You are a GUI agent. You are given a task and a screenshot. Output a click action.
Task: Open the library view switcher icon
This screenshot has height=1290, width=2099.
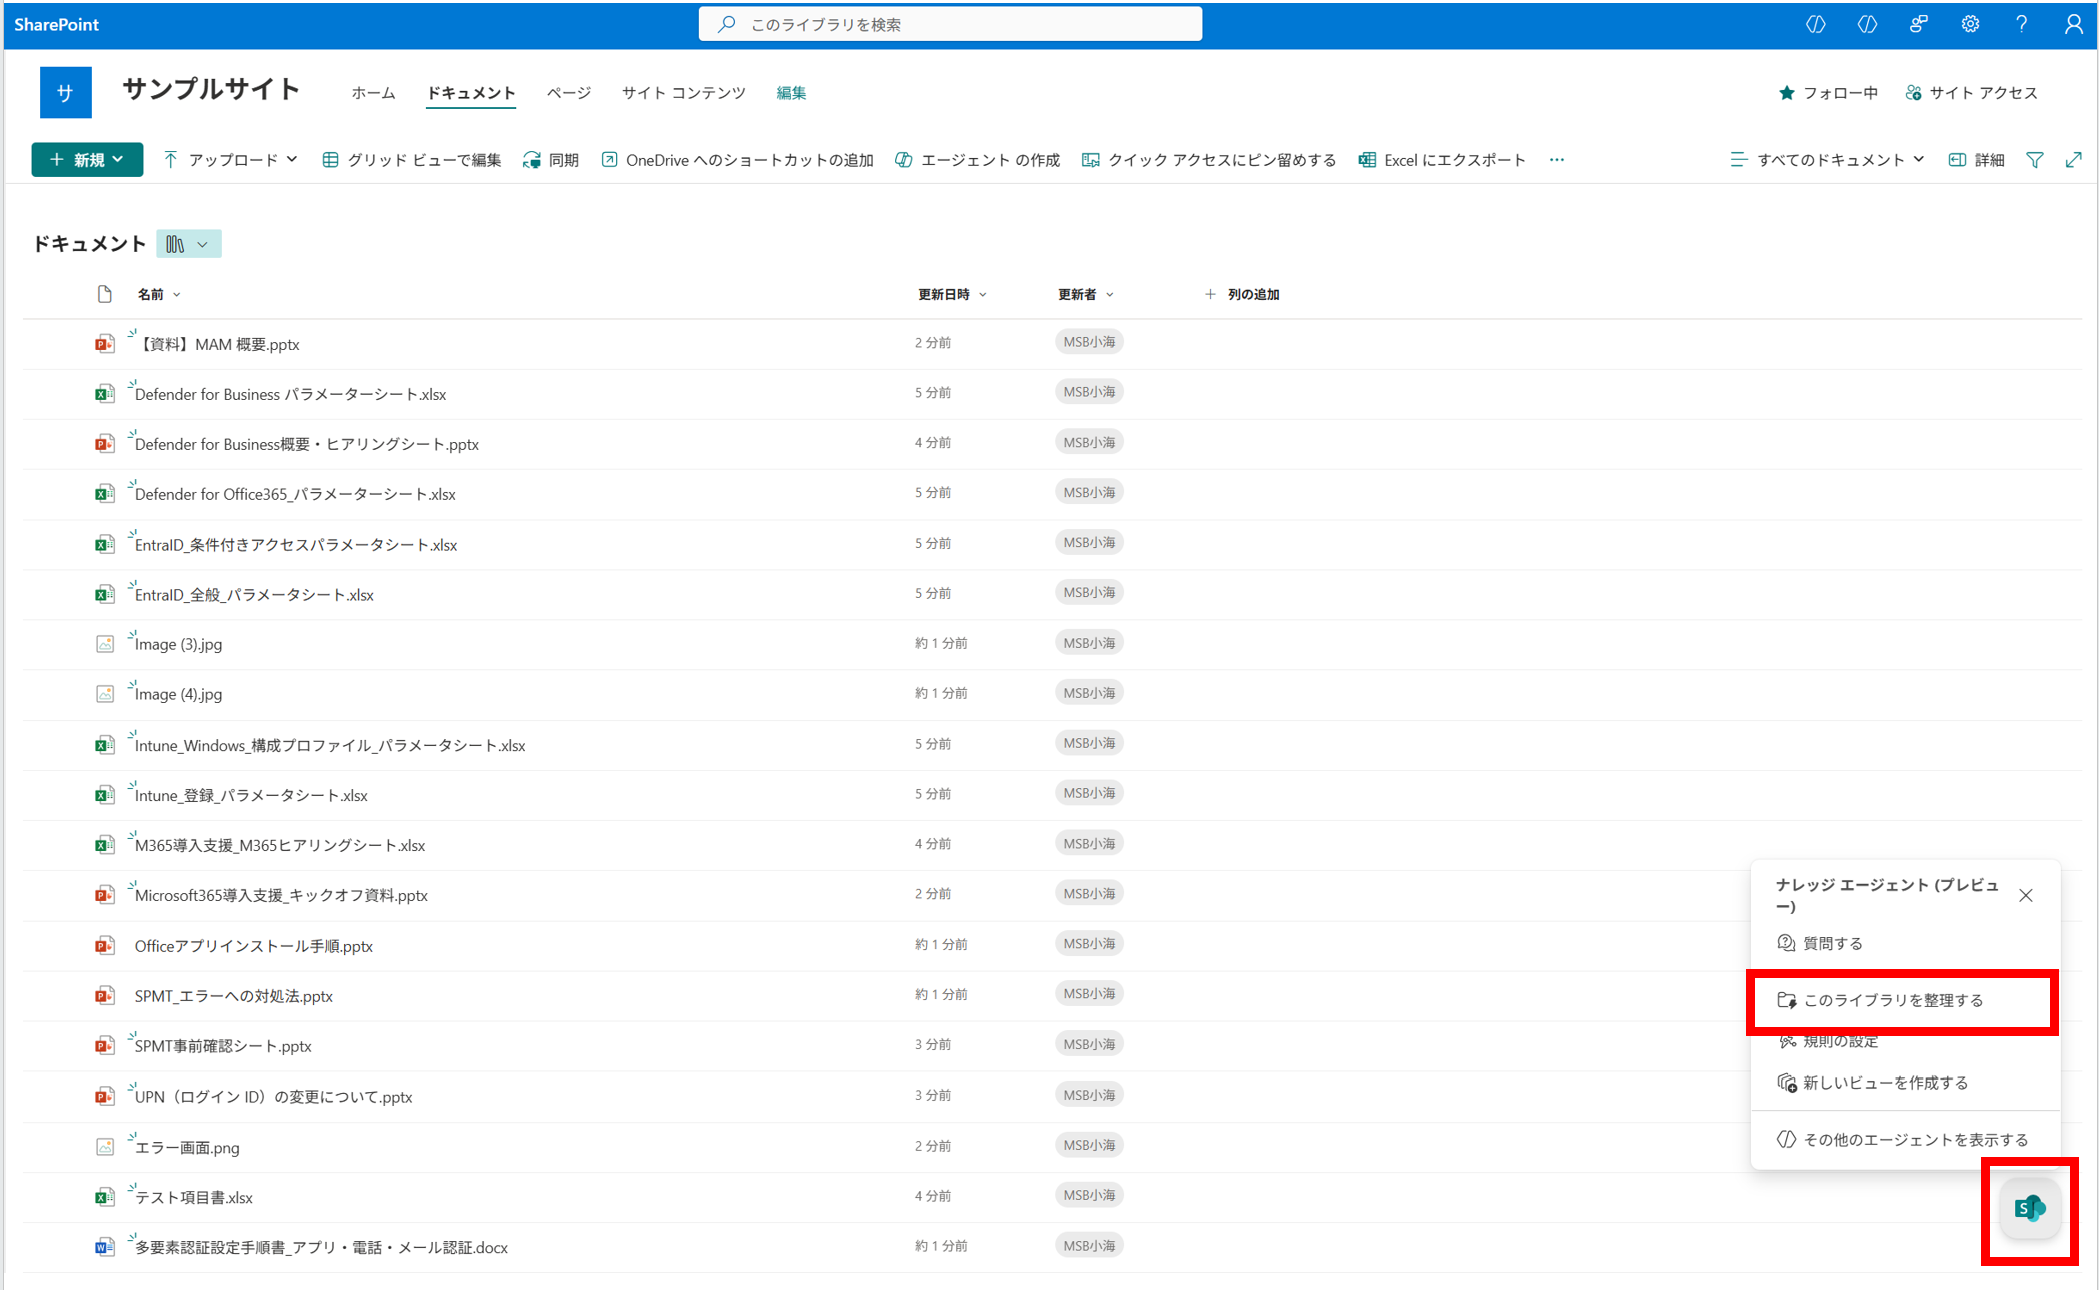pos(188,244)
